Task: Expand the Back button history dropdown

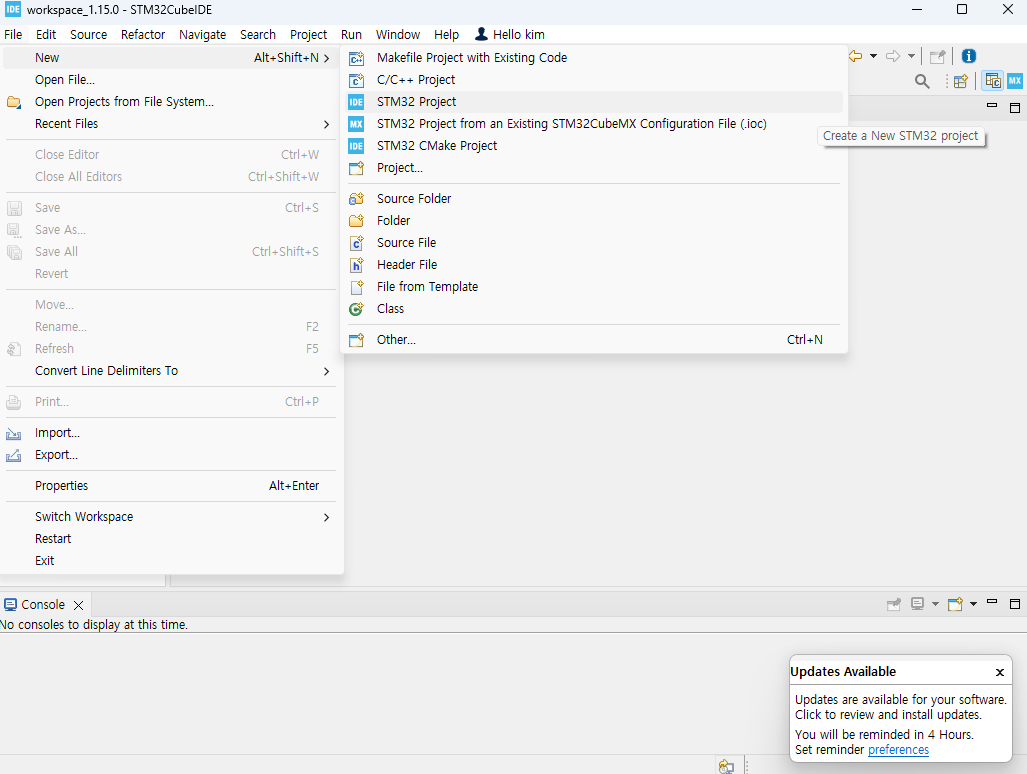Action: pyautogui.click(x=871, y=56)
